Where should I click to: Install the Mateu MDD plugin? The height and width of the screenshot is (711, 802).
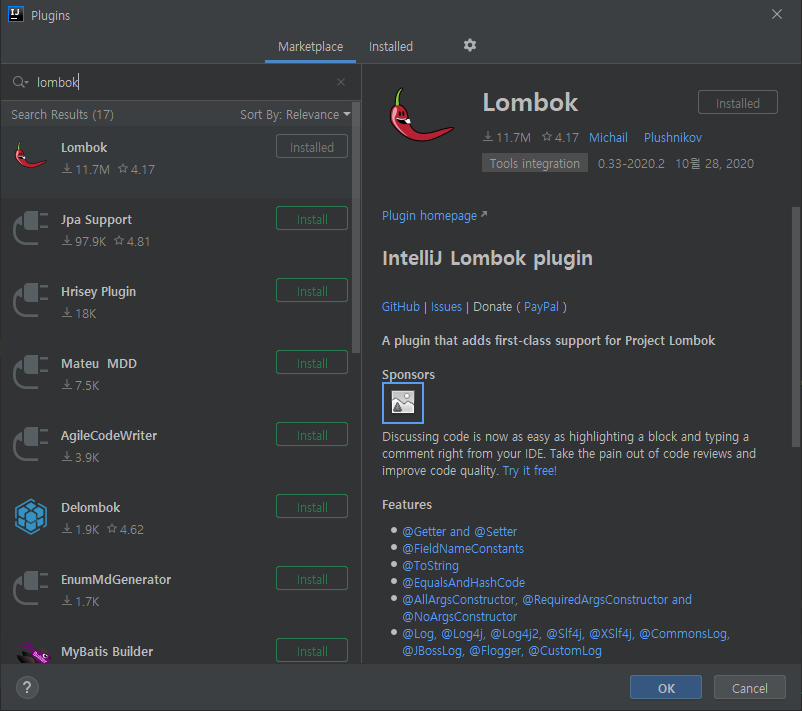click(312, 363)
